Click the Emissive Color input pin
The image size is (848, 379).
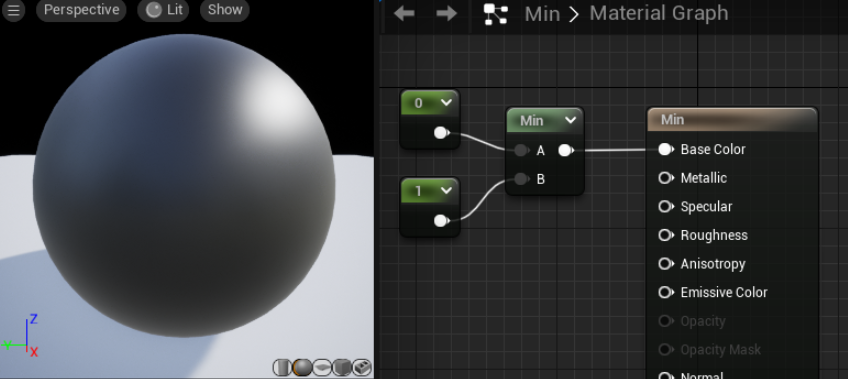point(666,292)
